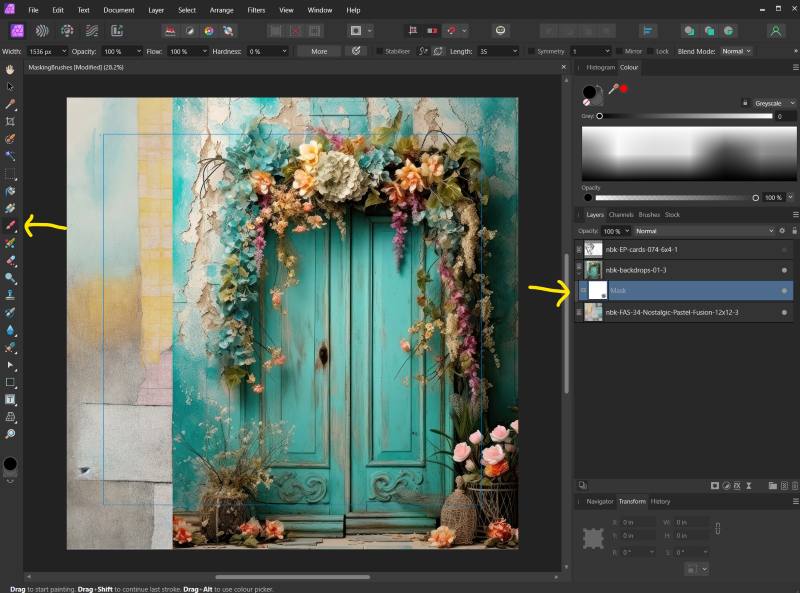This screenshot has width=800, height=593.
Task: Open the Hardness dropdown
Action: 284,51
